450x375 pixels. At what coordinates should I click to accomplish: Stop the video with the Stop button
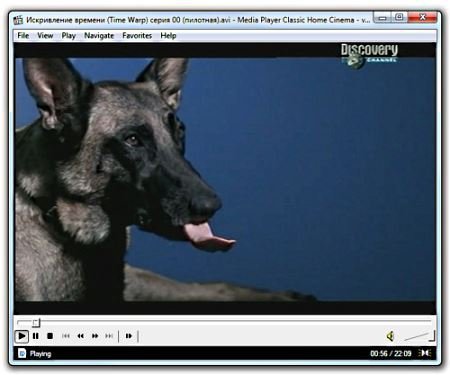point(50,336)
